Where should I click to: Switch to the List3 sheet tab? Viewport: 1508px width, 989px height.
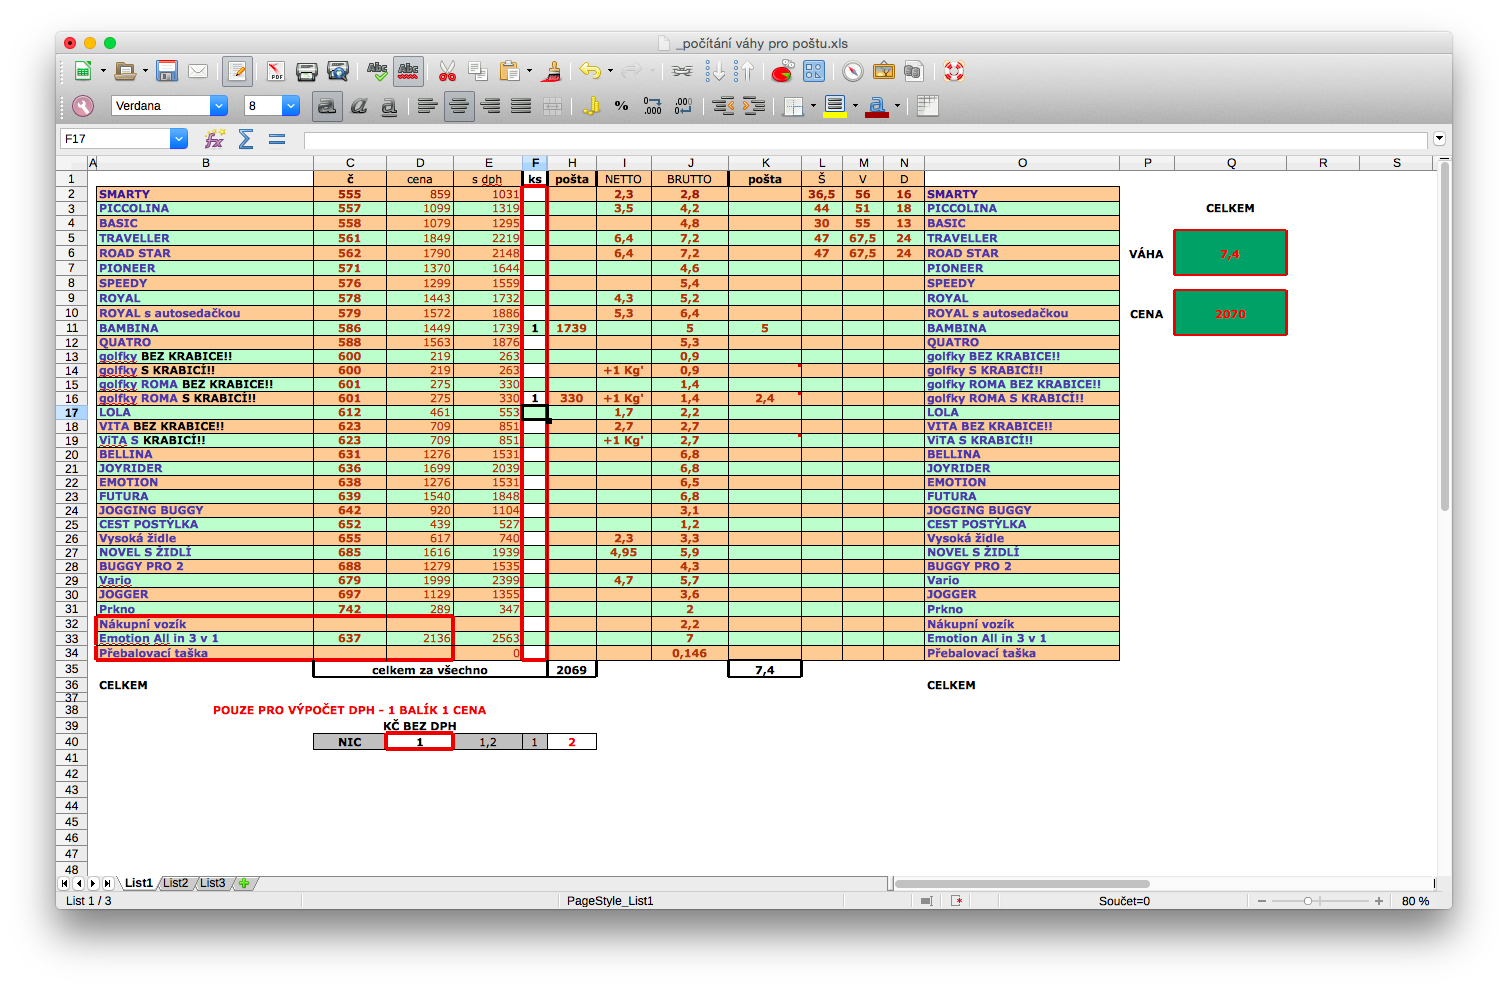point(212,883)
